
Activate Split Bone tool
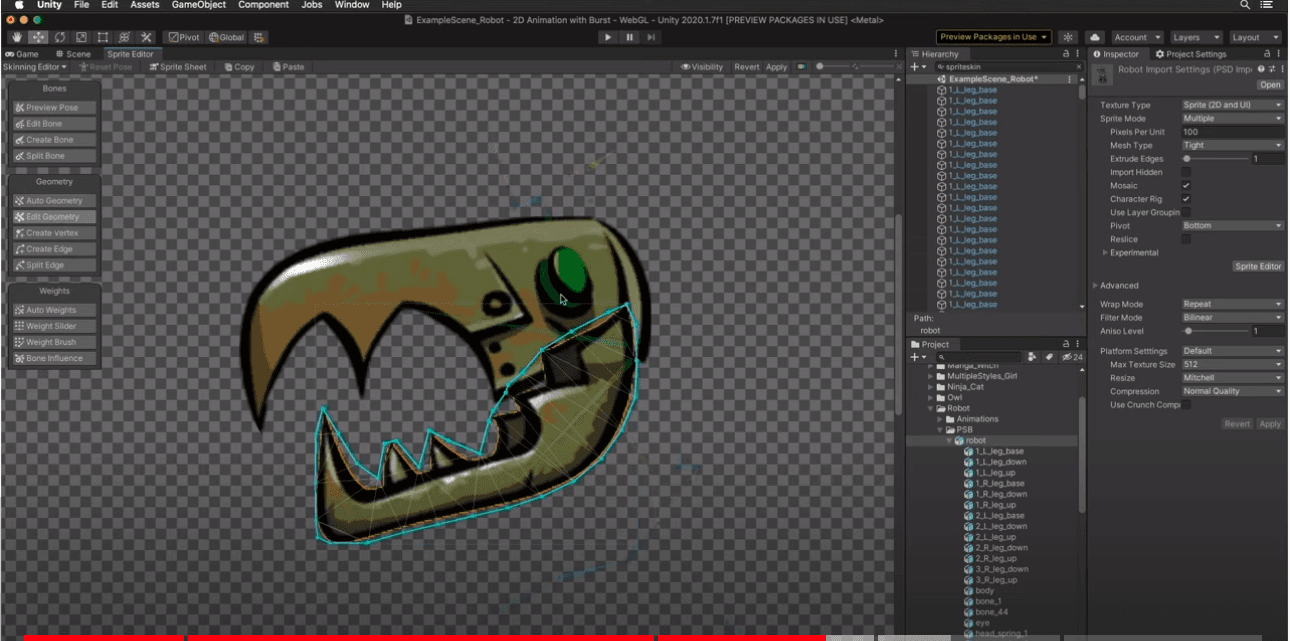click(x=54, y=156)
